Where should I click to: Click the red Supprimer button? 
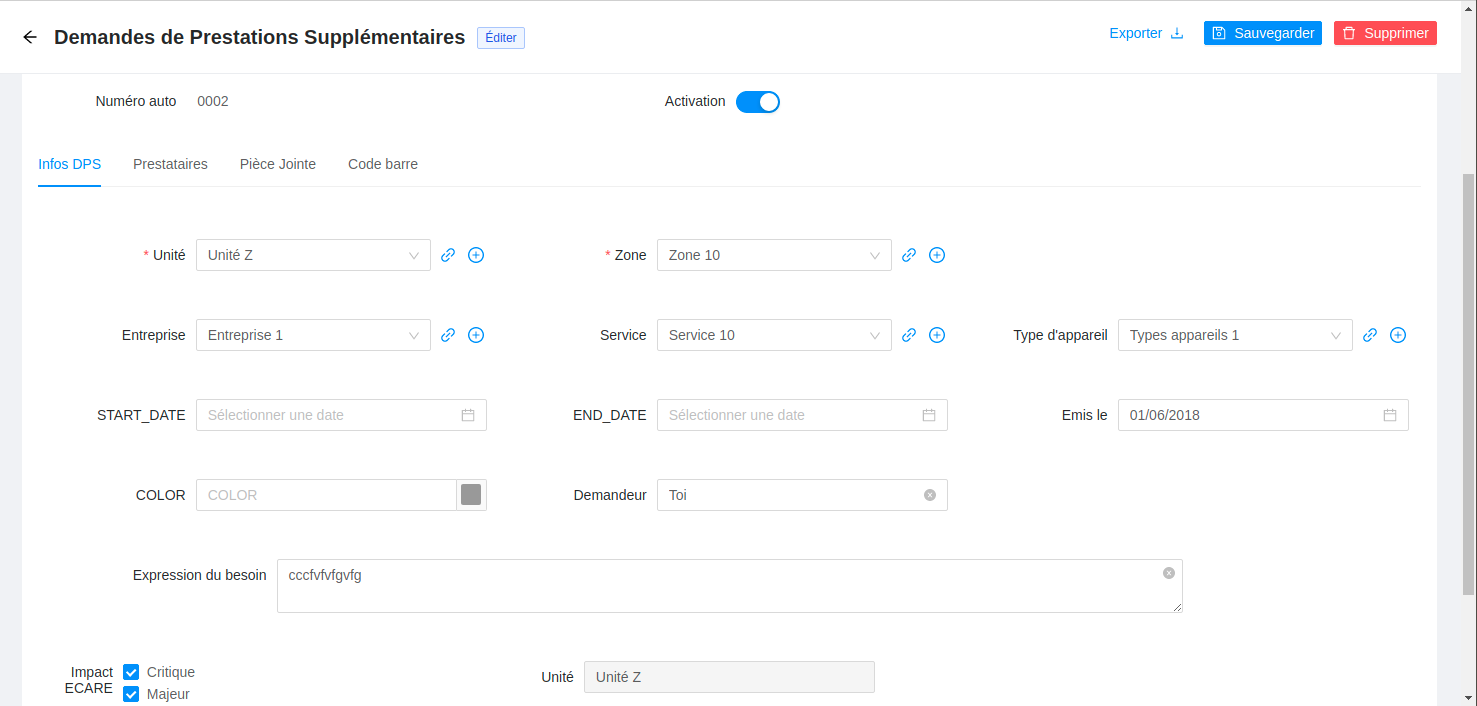pos(1385,33)
